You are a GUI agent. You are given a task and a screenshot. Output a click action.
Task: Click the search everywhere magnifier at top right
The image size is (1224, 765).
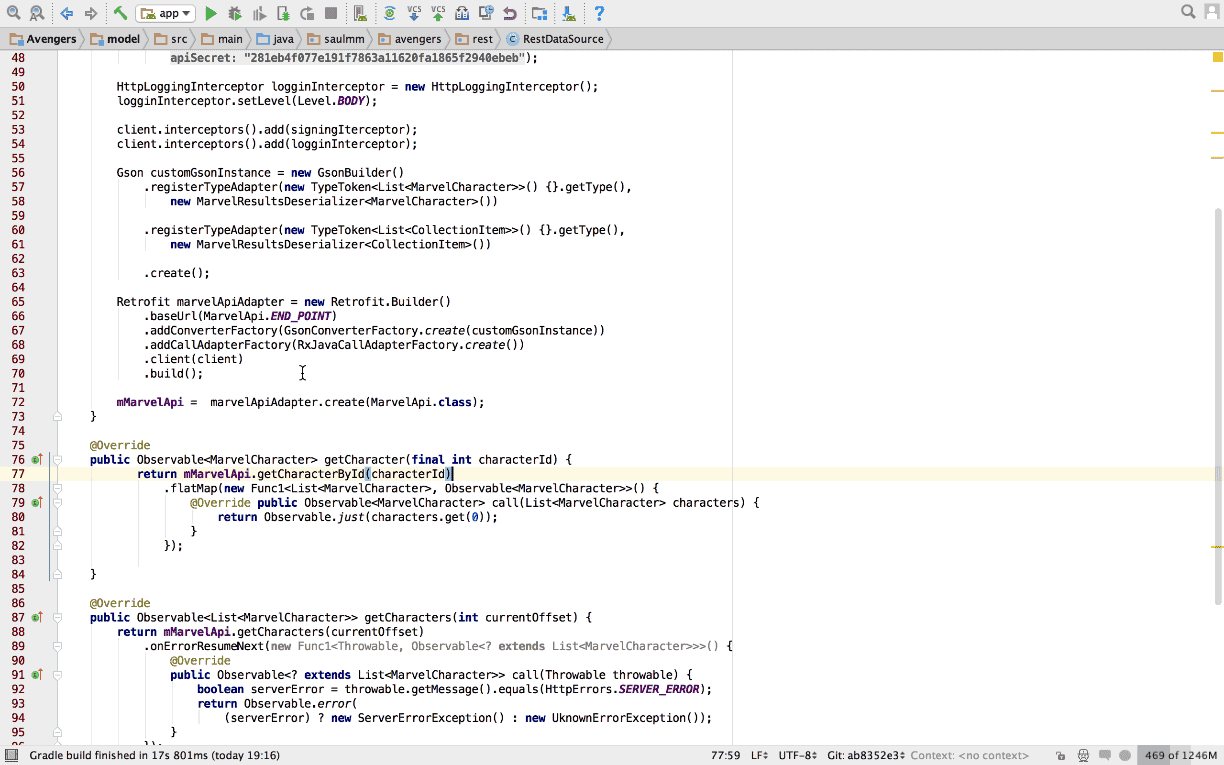point(1188,12)
